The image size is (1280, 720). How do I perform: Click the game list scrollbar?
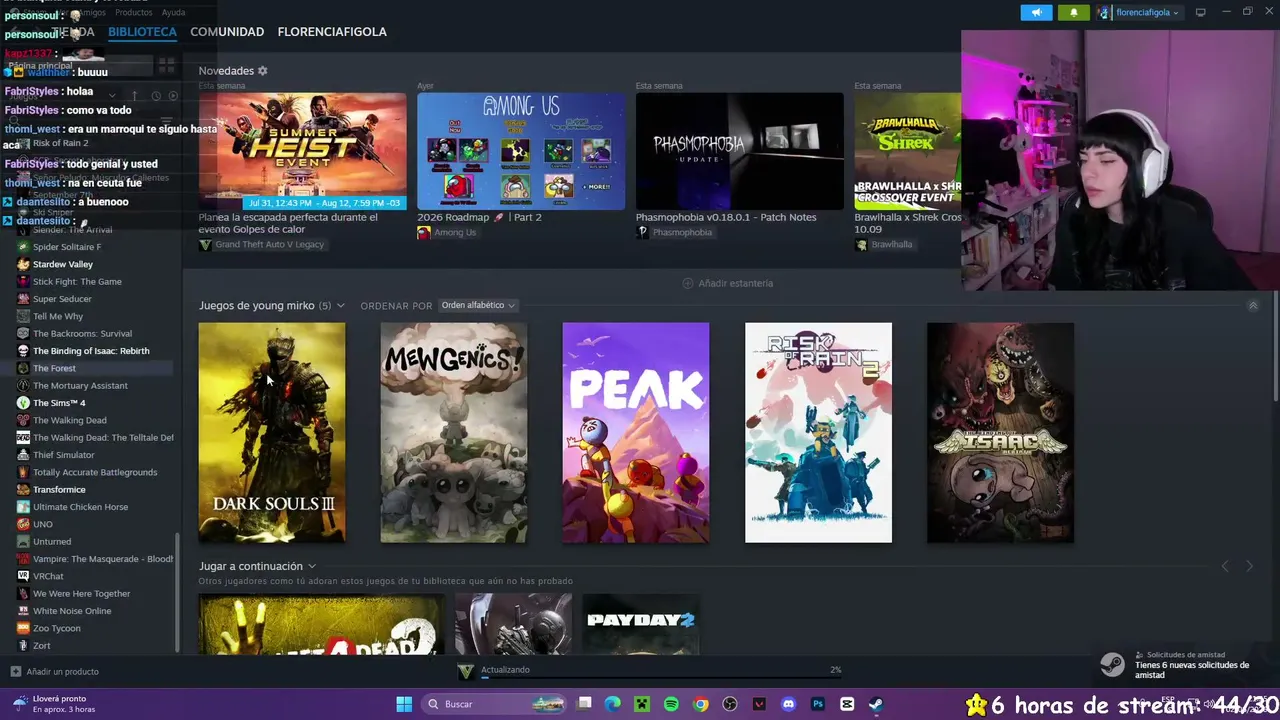tap(178, 590)
